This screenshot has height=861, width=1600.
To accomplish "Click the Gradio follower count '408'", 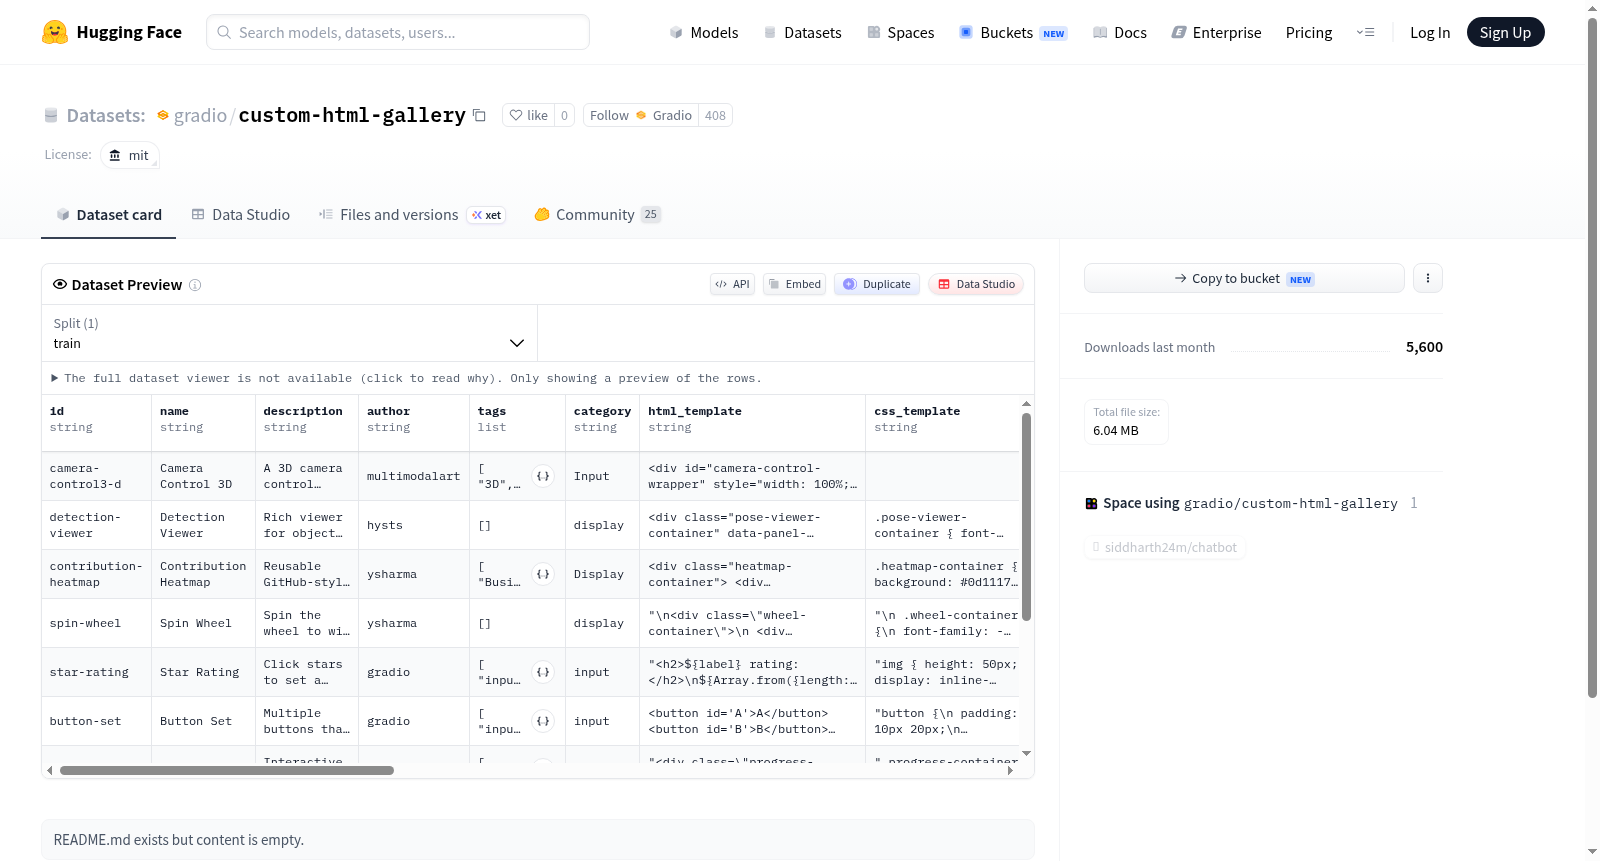I will [x=715, y=116].
